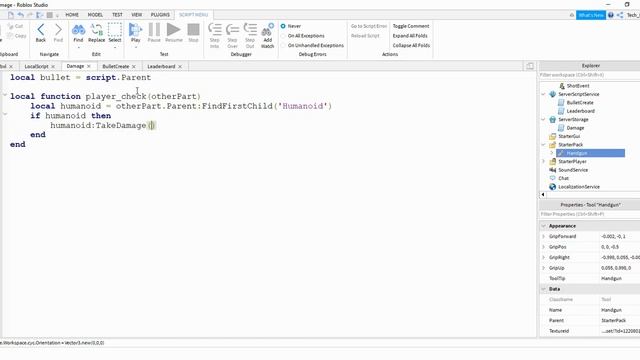
Task: Click the undo arrow in quick access bar
Action: pyautogui.click(x=20, y=15)
